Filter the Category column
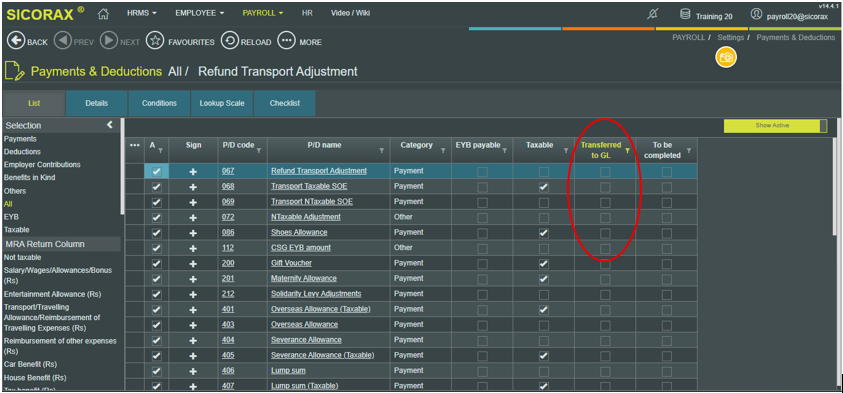Screen dimensions: 843x393 click(x=443, y=151)
